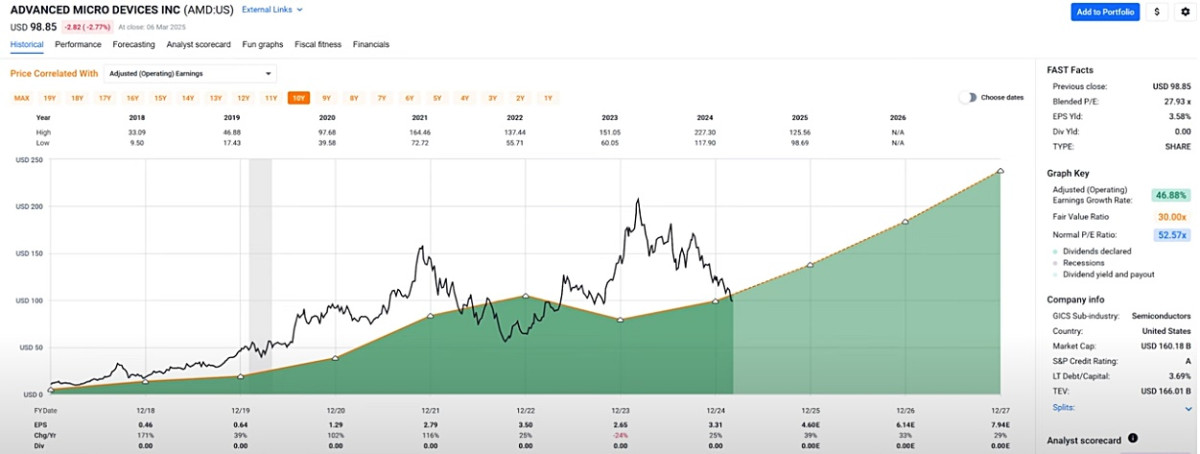
Task: Click the orange 30.00x Fair Value Ratio
Action: coord(1173,215)
